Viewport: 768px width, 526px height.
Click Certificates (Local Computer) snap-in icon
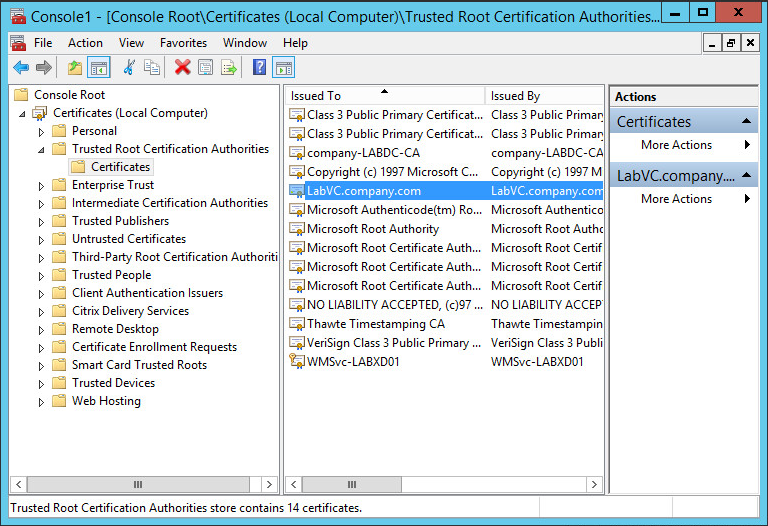click(40, 113)
